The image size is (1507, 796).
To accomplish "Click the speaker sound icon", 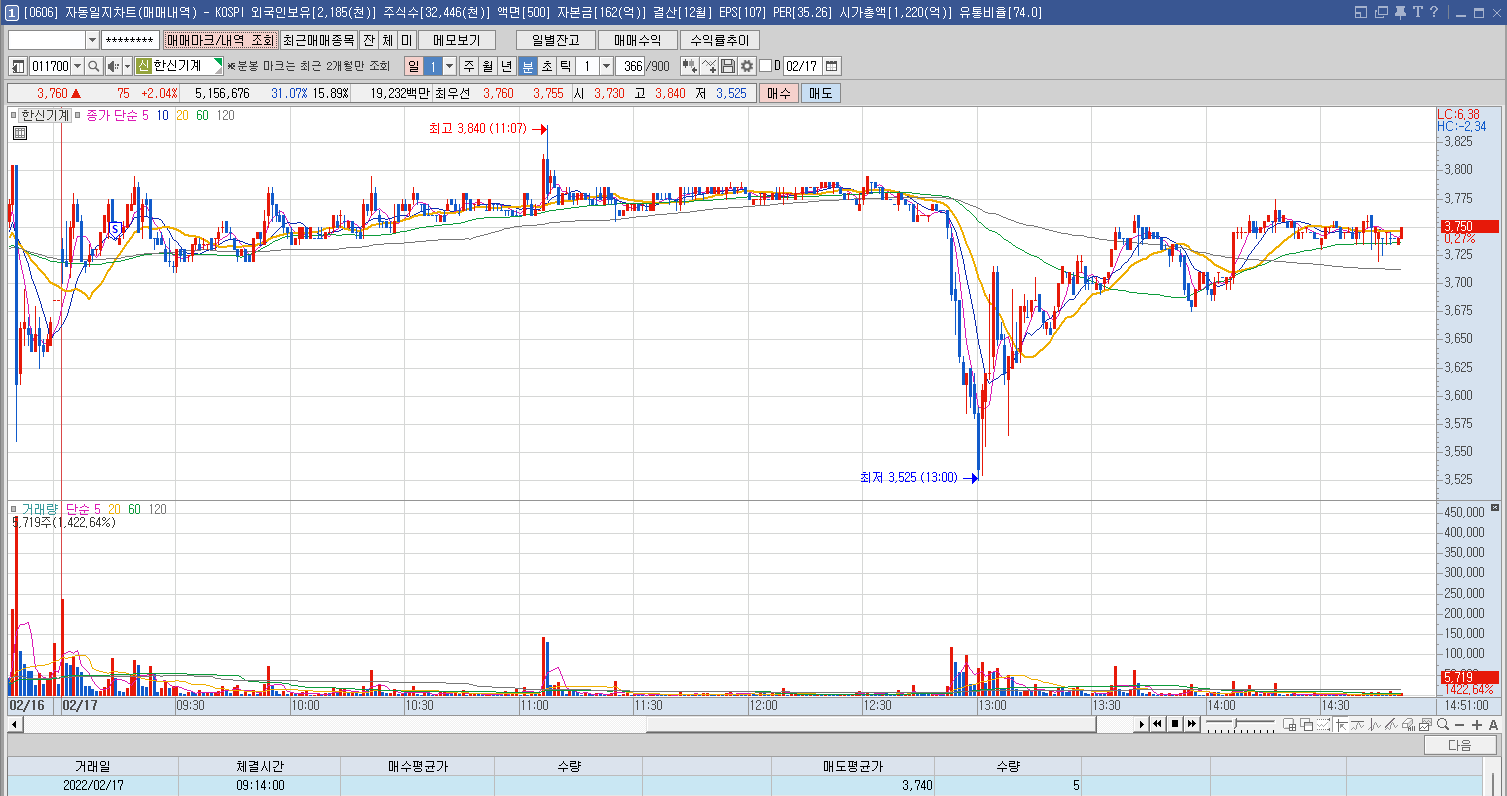I will (x=113, y=66).
